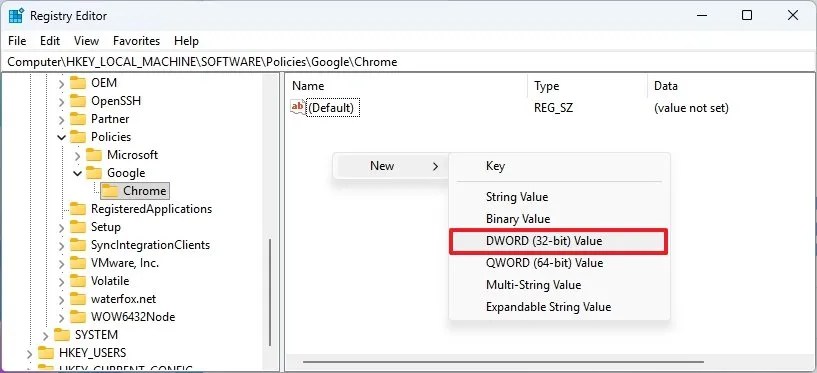Choose DWORD (32-bit) Value
817x373 pixels.
(559, 241)
